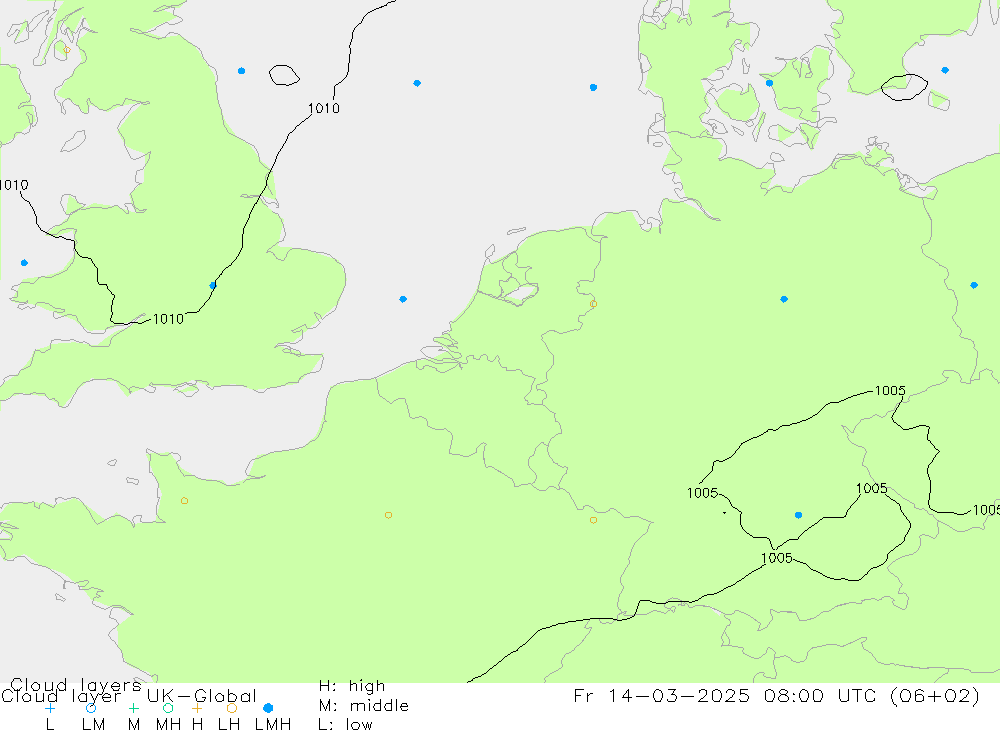The image size is (1000, 733).
Task: Click the green open-circle MH legend symbol
Action: pos(168,708)
